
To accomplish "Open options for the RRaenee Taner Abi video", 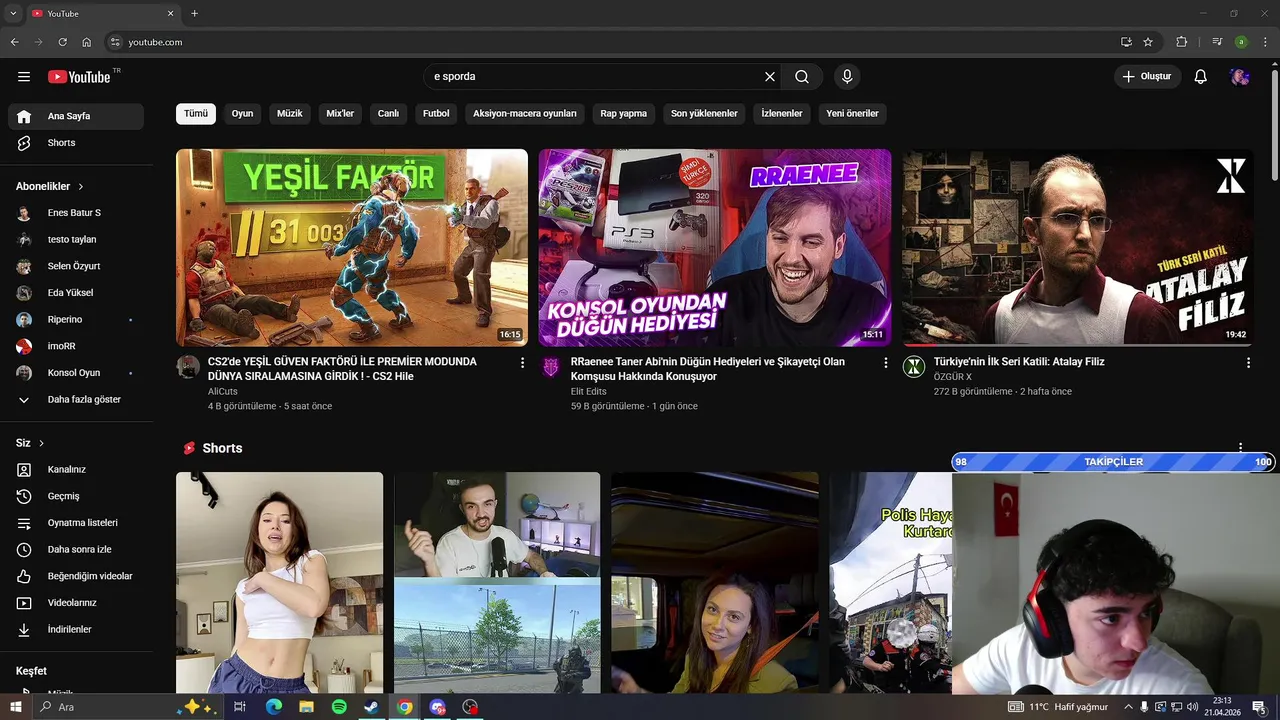I will [x=885, y=363].
